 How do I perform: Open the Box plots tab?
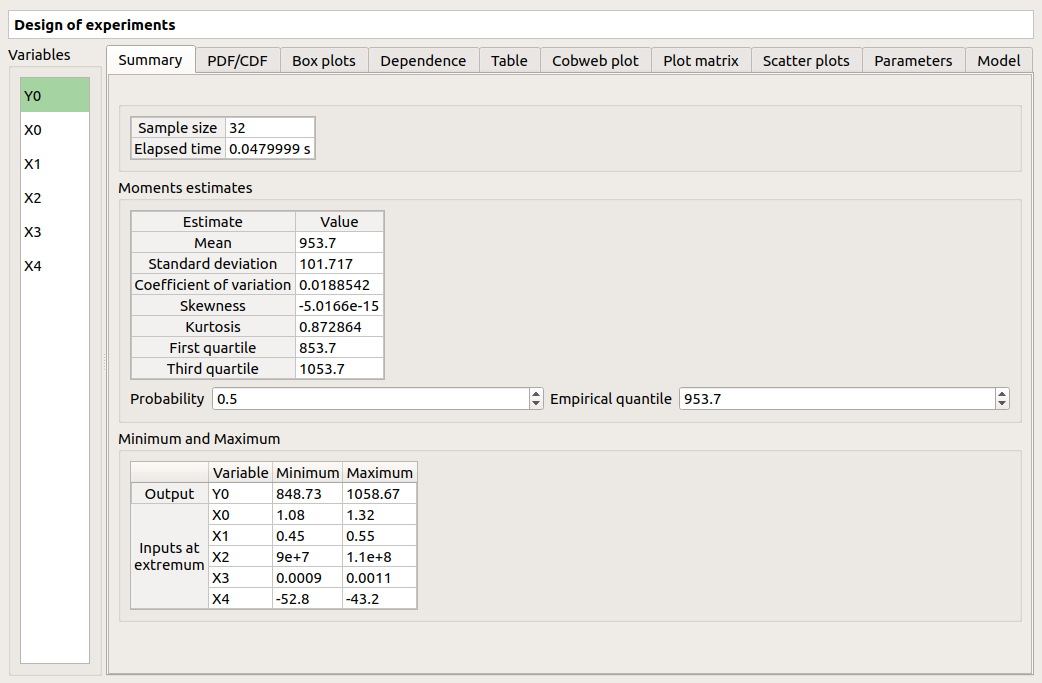tap(323, 61)
